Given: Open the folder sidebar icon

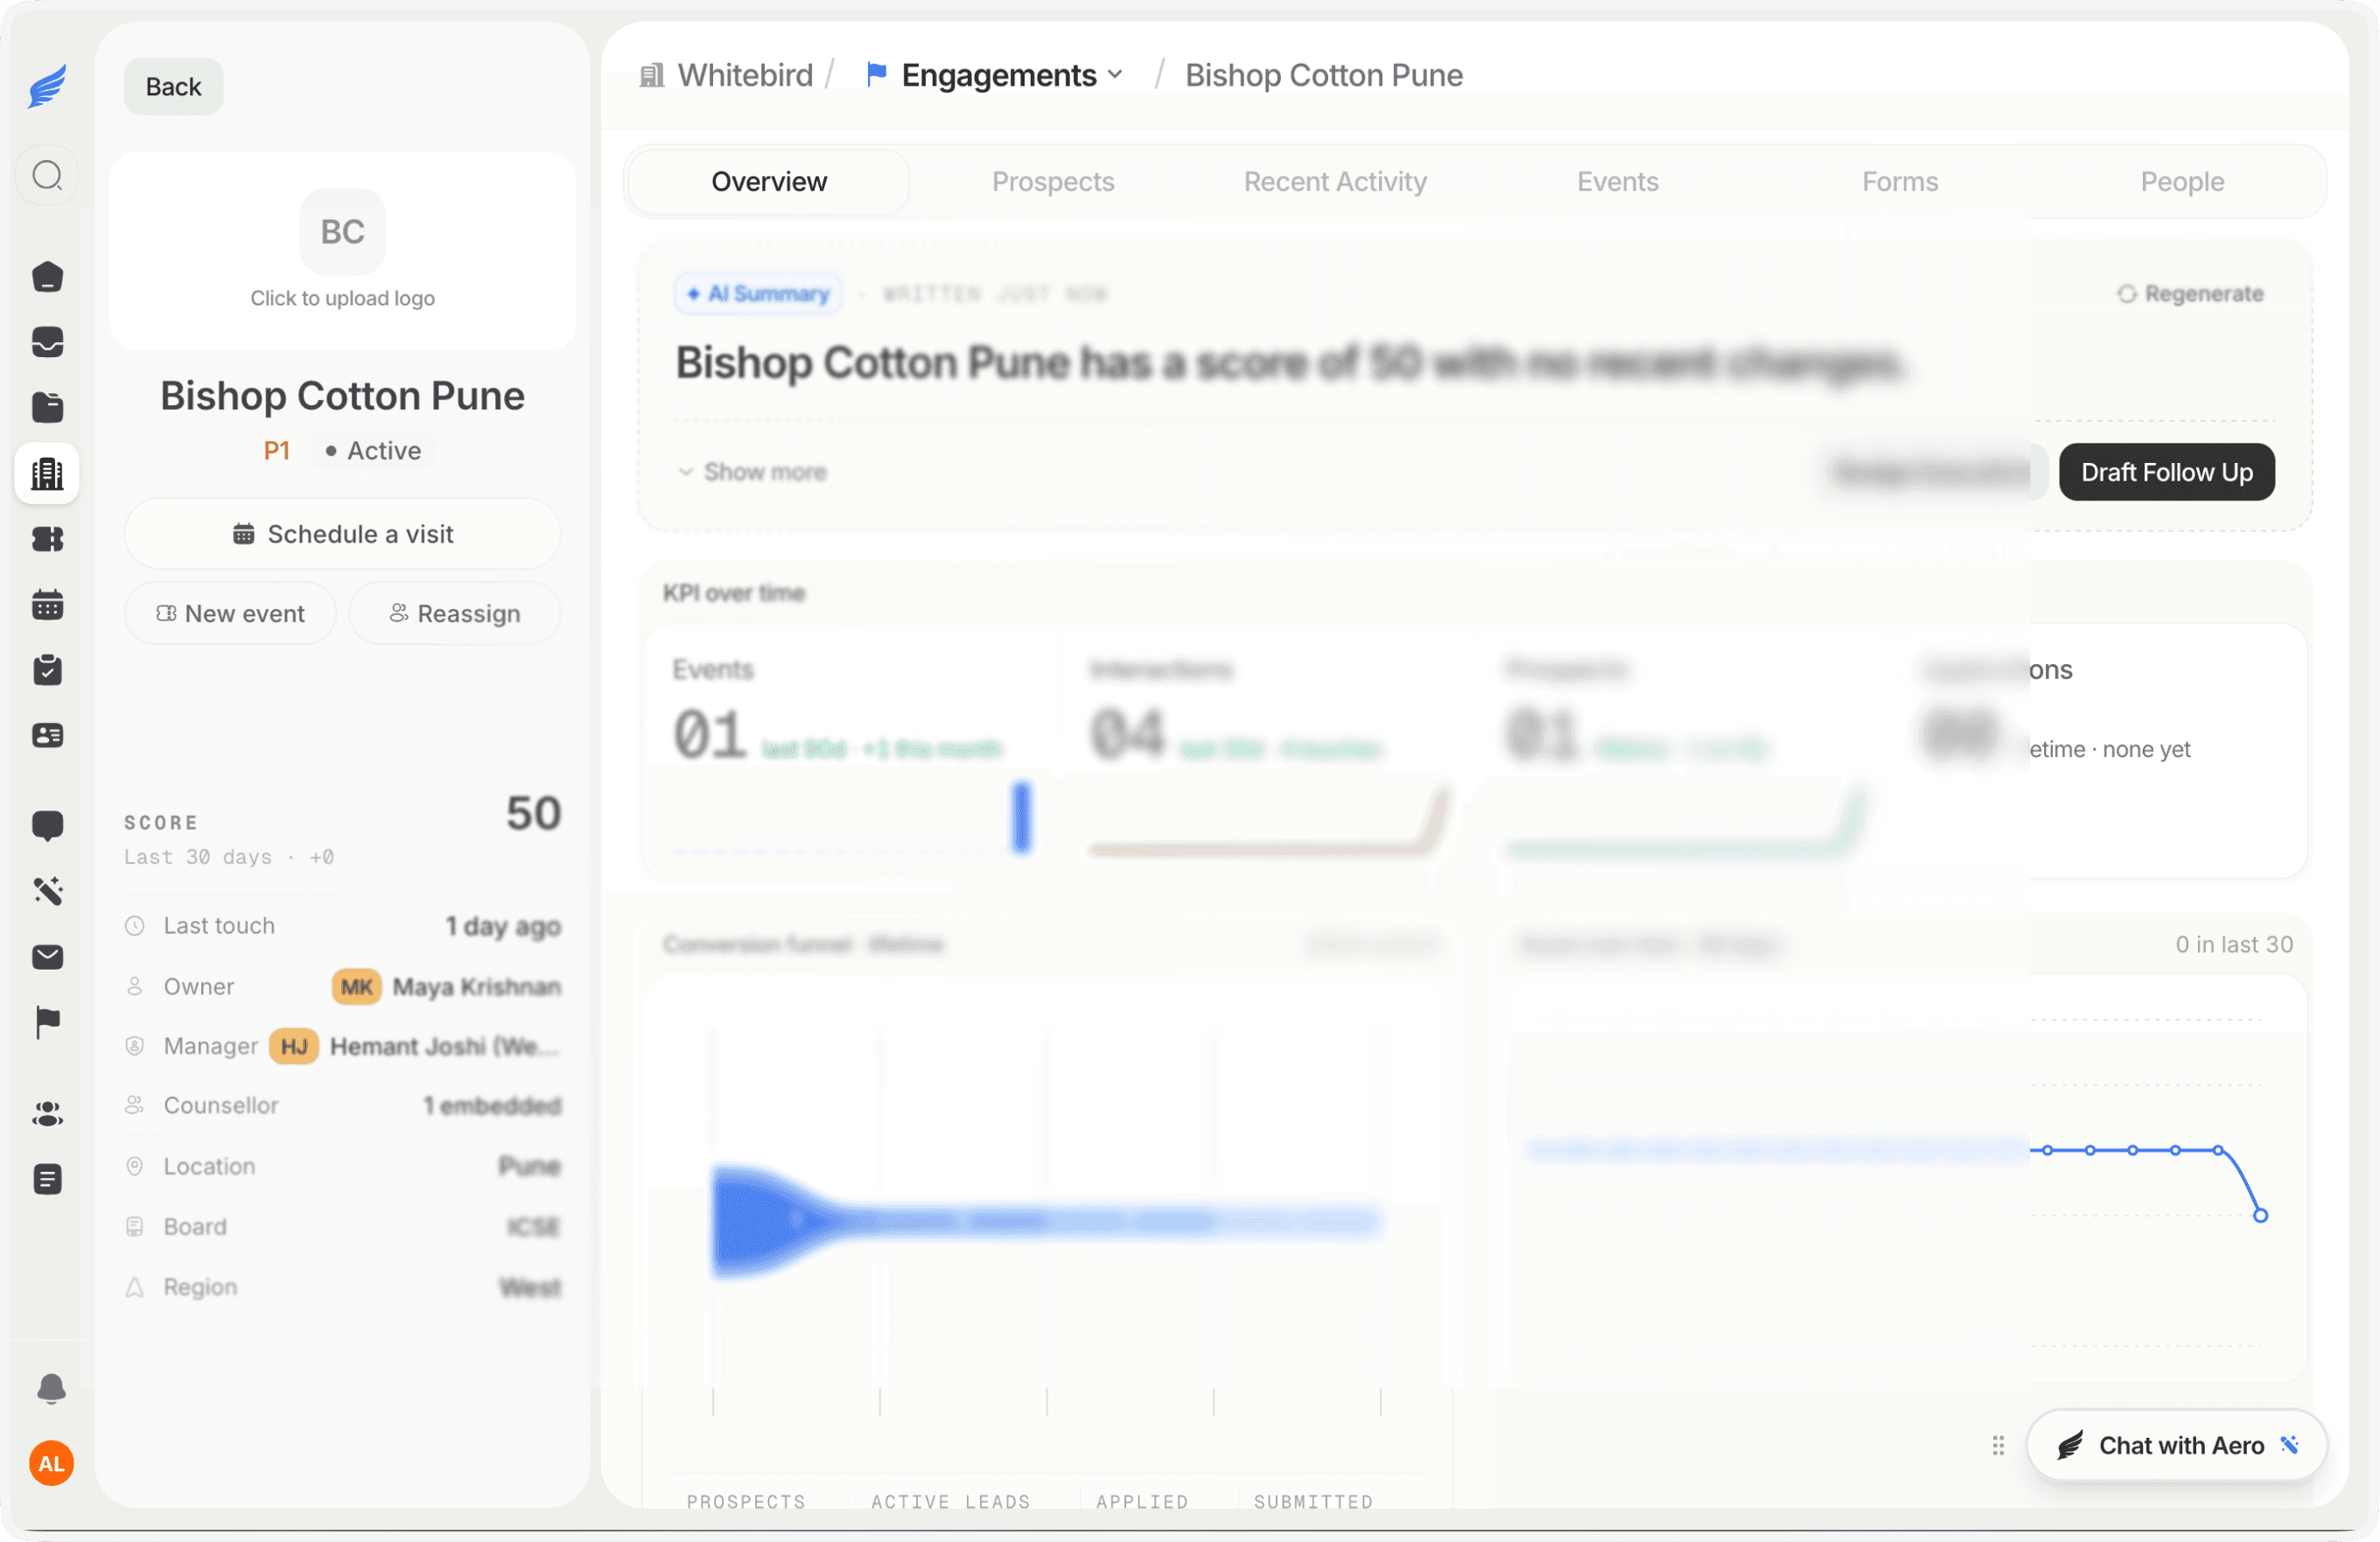Looking at the screenshot, I should click(x=47, y=407).
